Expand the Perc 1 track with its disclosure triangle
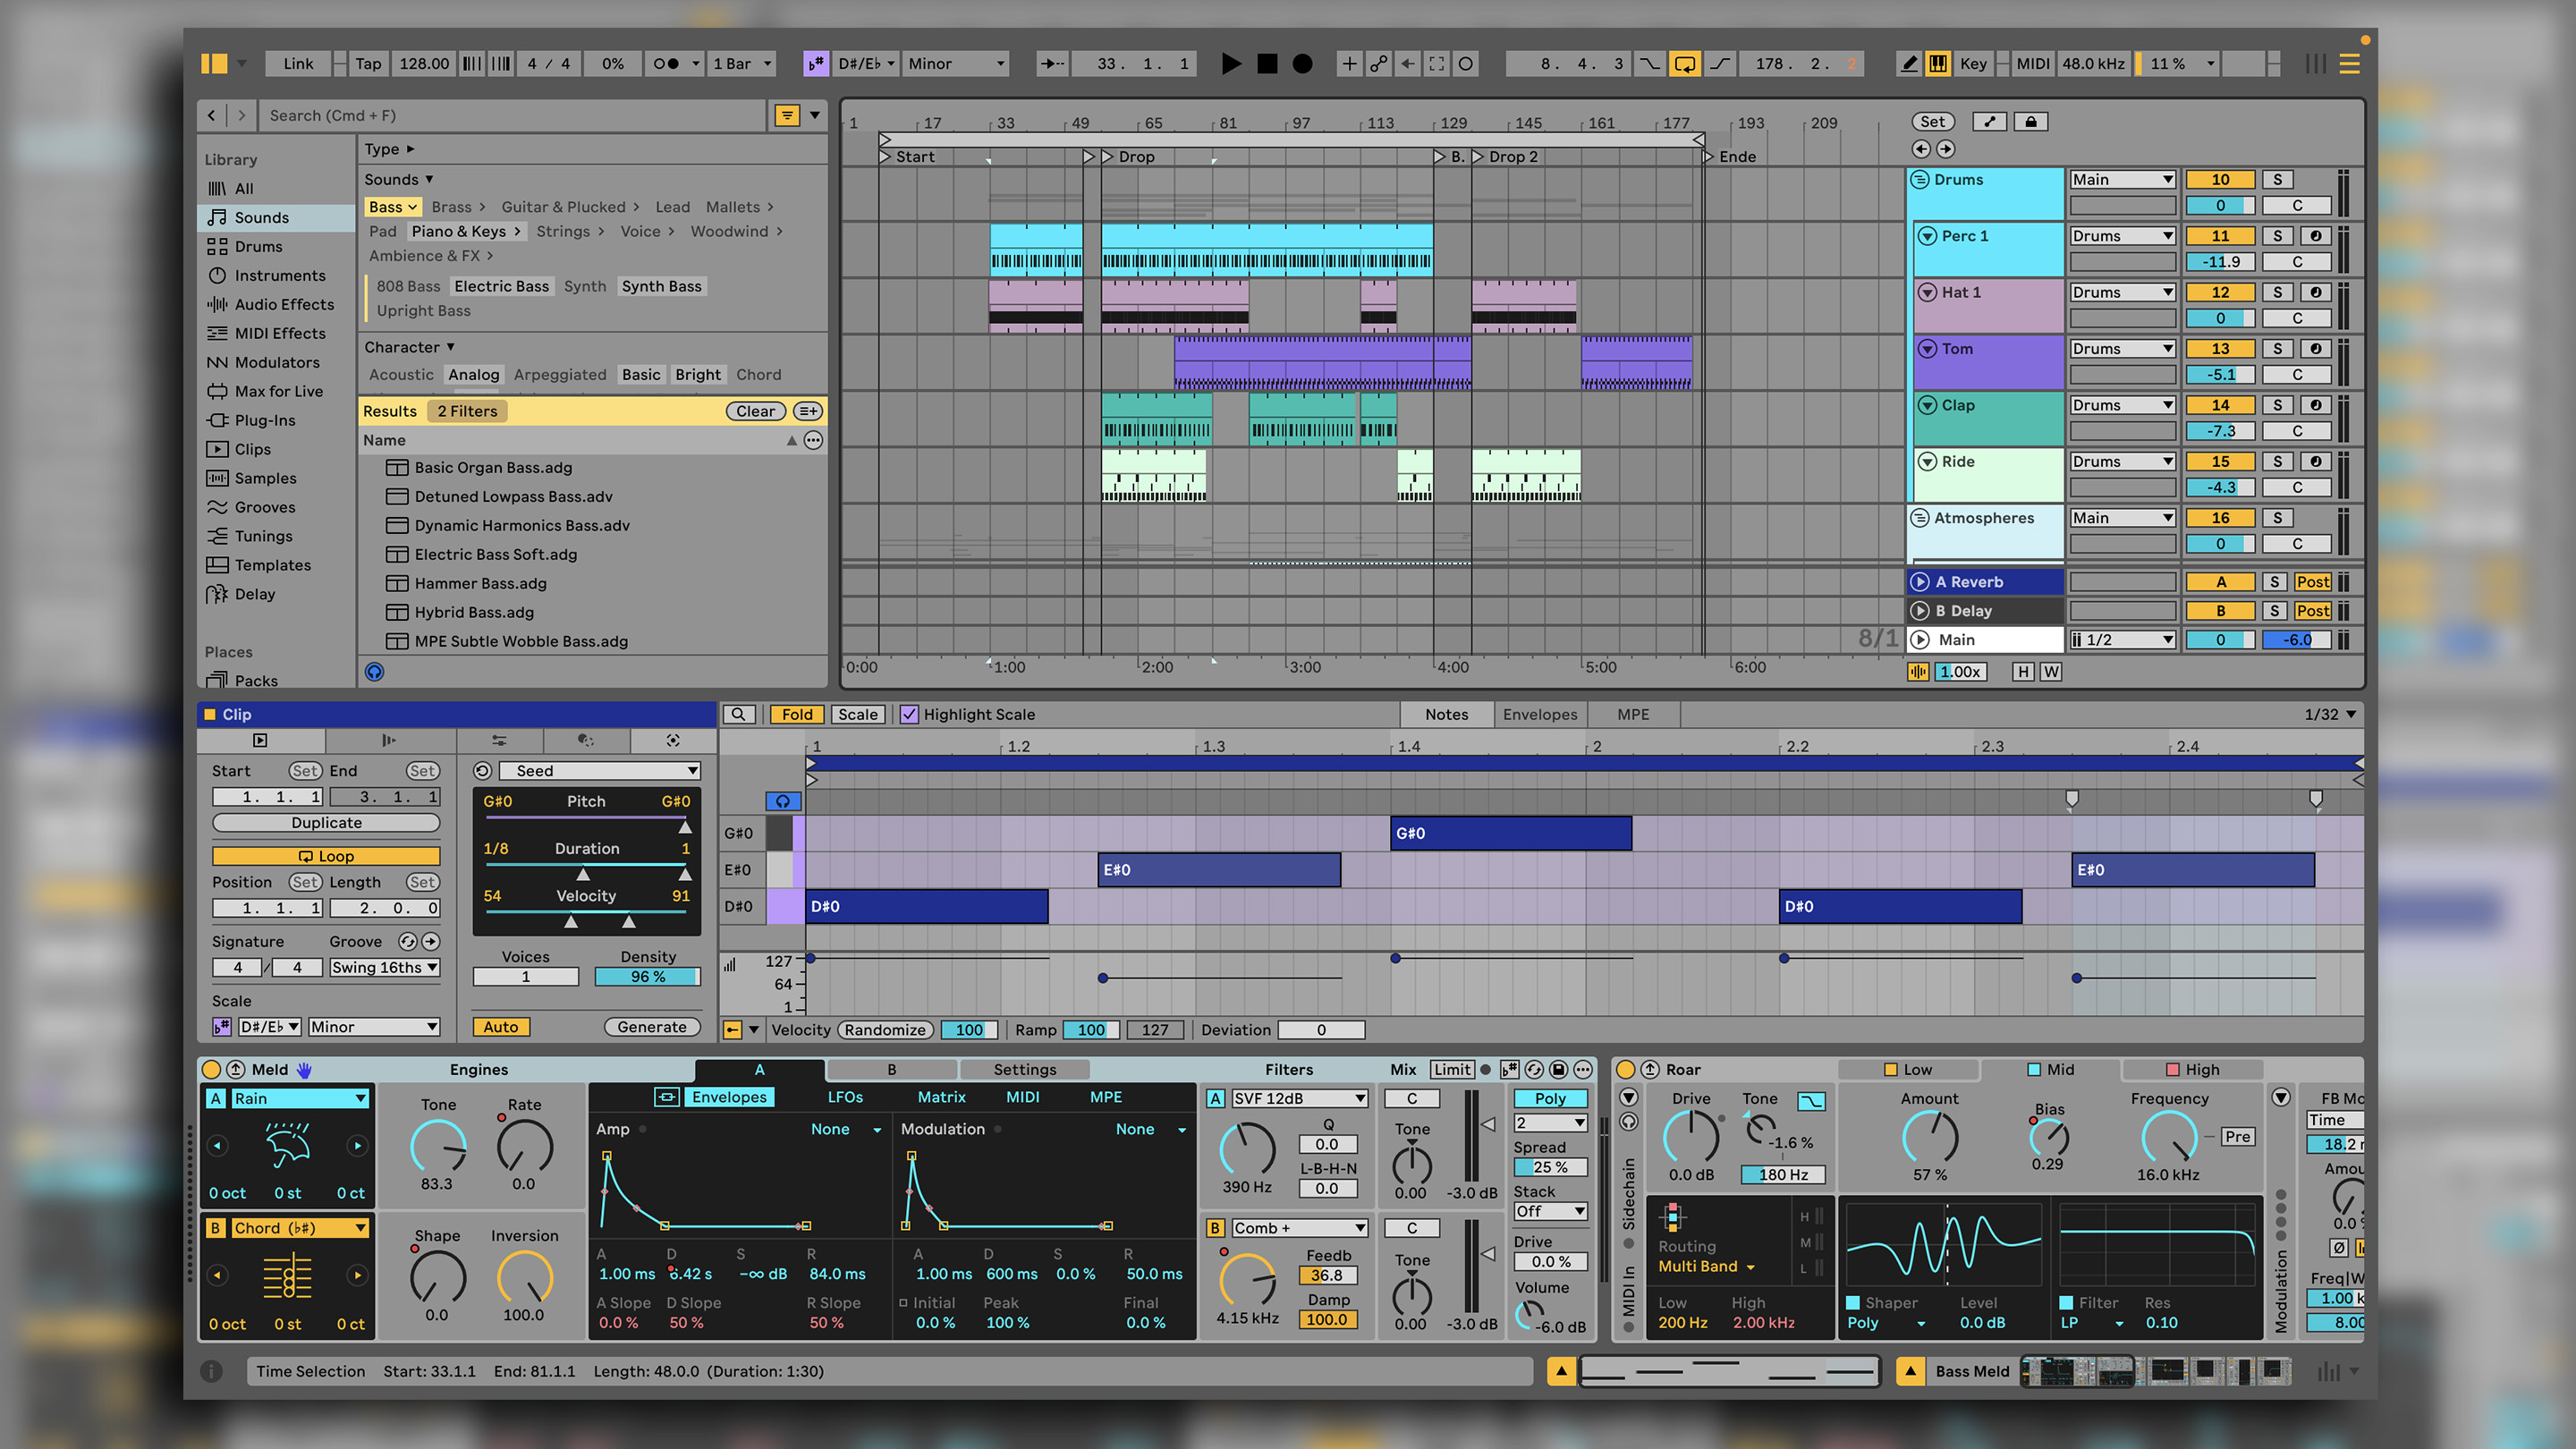 [x=1928, y=236]
